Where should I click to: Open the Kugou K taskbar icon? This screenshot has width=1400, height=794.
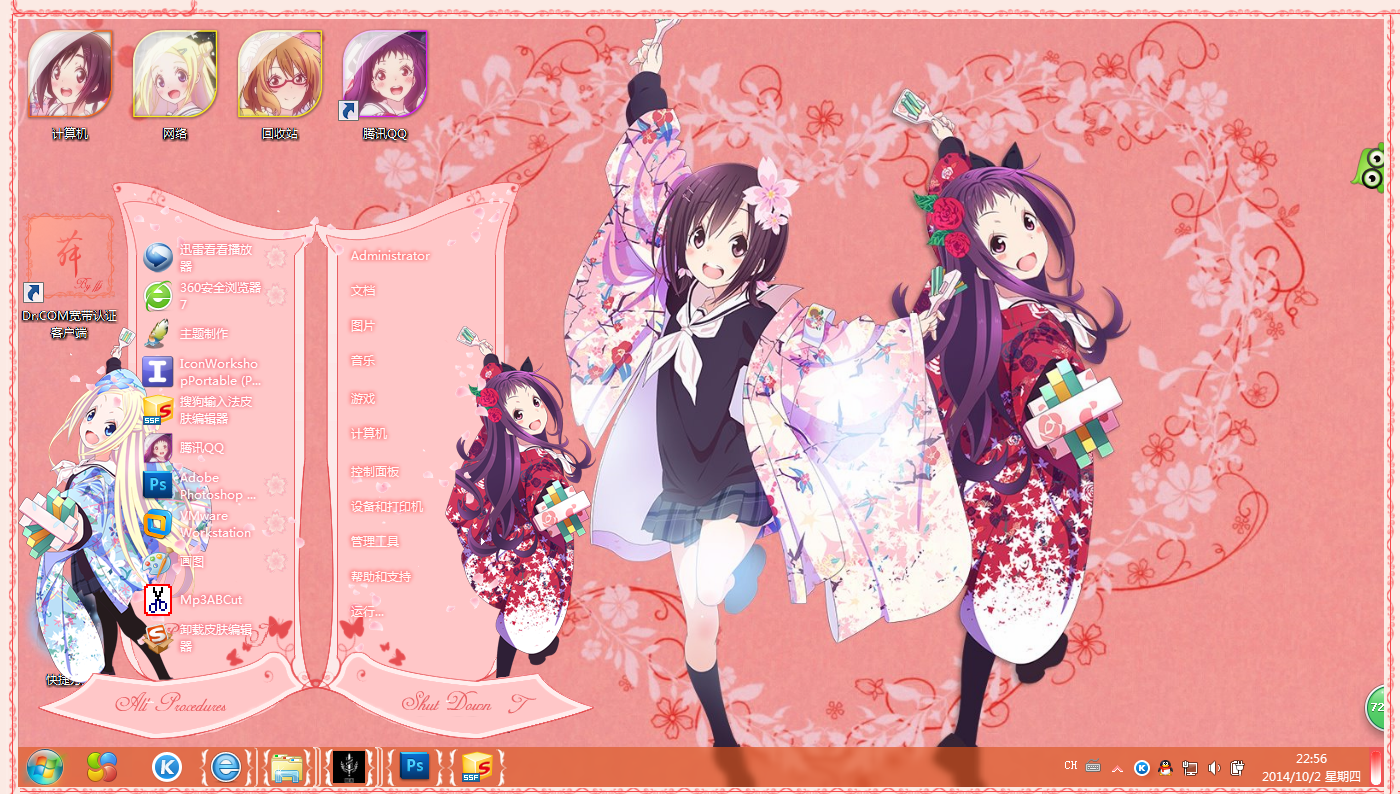[x=167, y=767]
